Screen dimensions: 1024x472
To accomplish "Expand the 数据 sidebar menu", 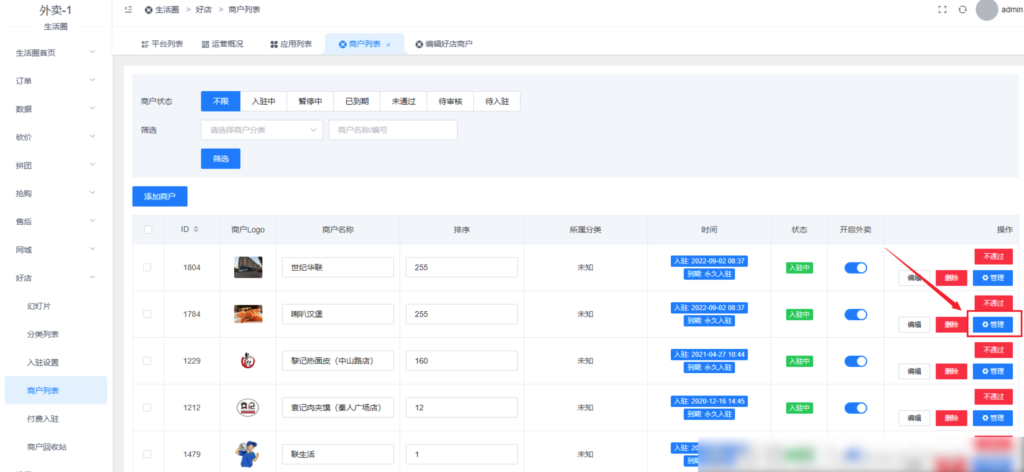I will click(56, 109).
